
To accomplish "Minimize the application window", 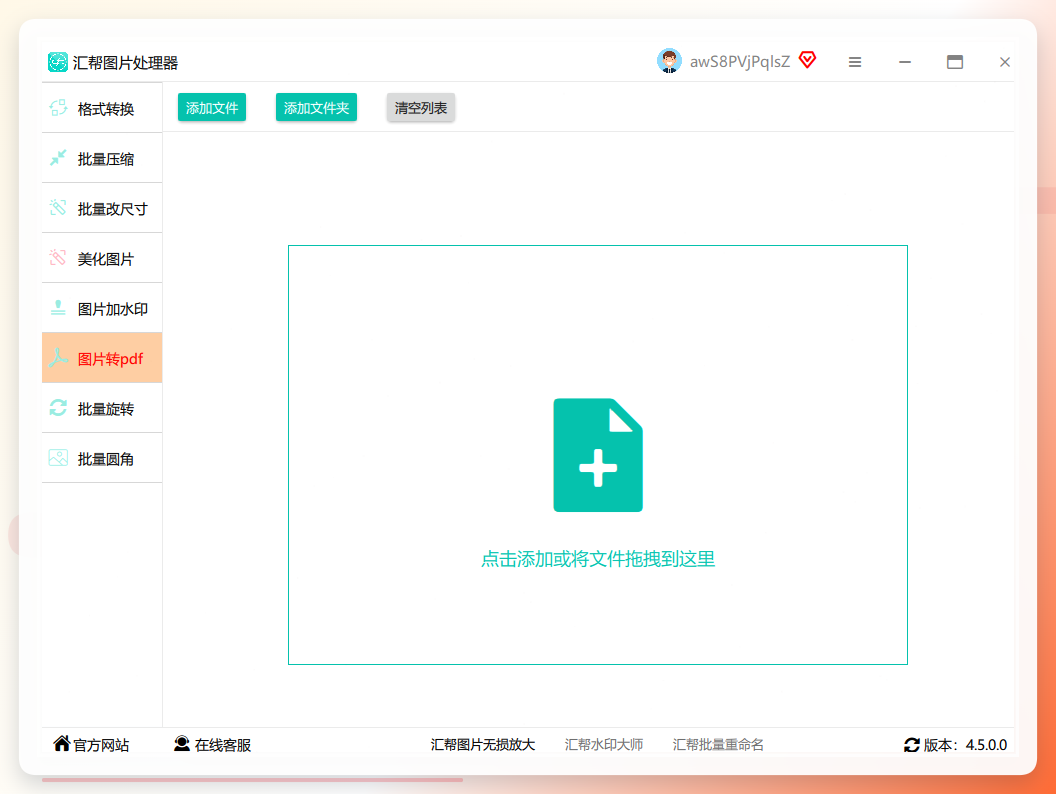I will pos(904,62).
